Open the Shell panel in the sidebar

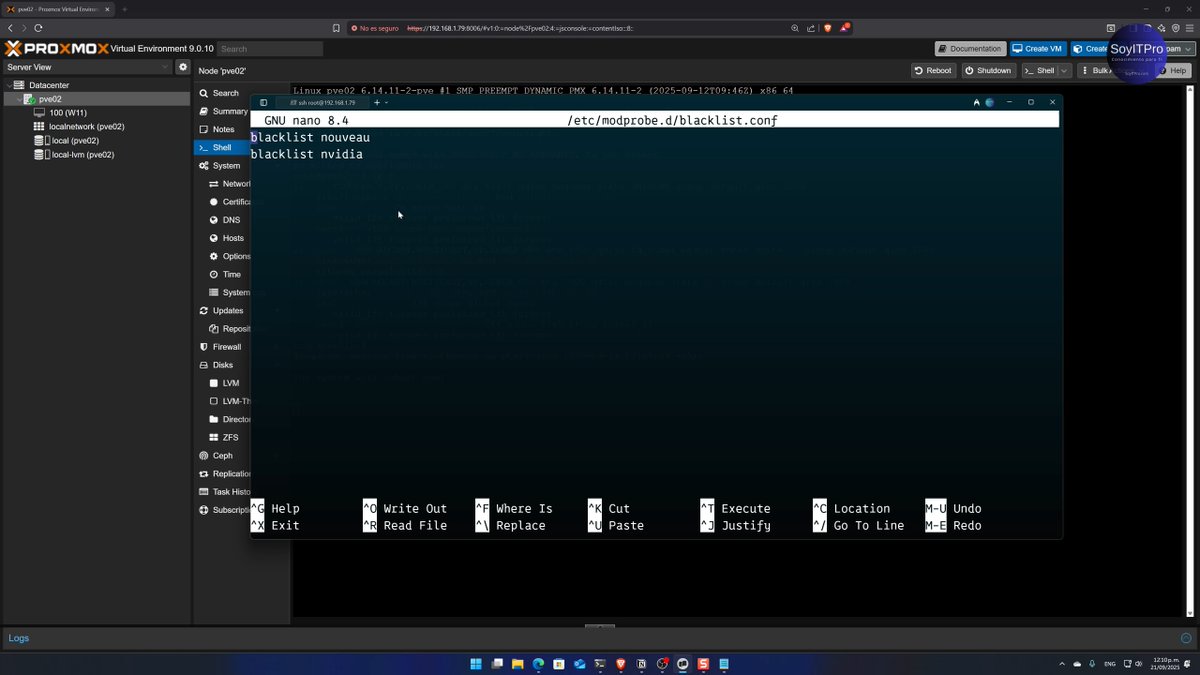(x=222, y=147)
